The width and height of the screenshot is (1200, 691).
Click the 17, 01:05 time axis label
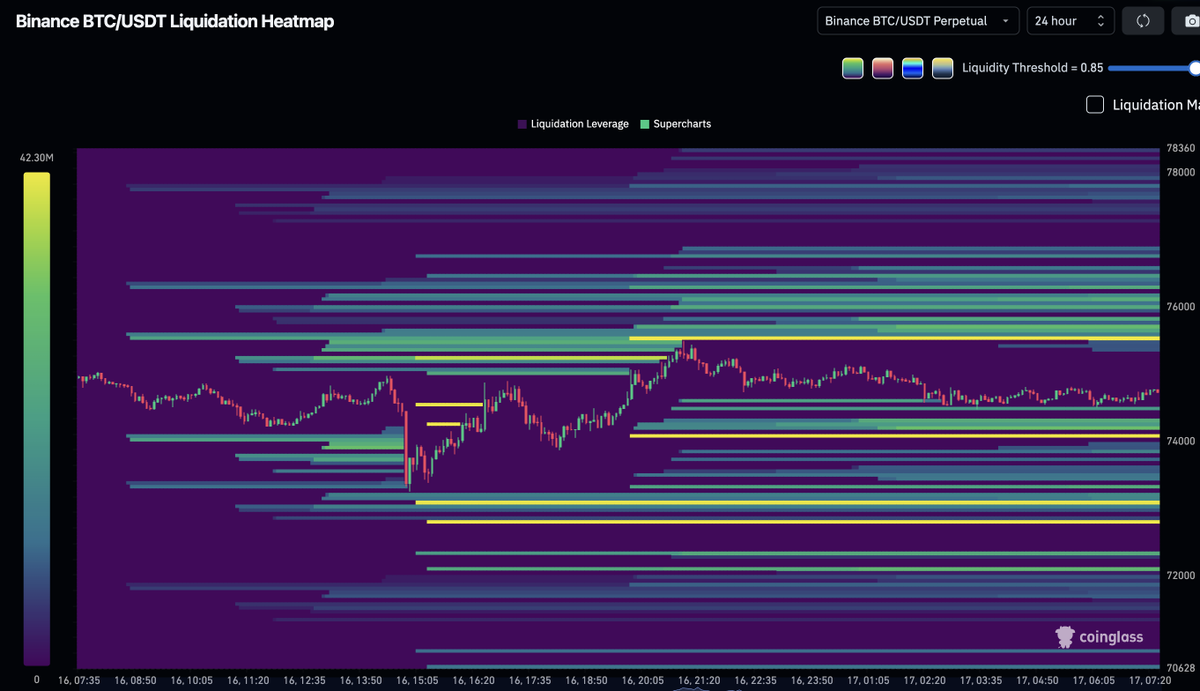pyautogui.click(x=867, y=680)
